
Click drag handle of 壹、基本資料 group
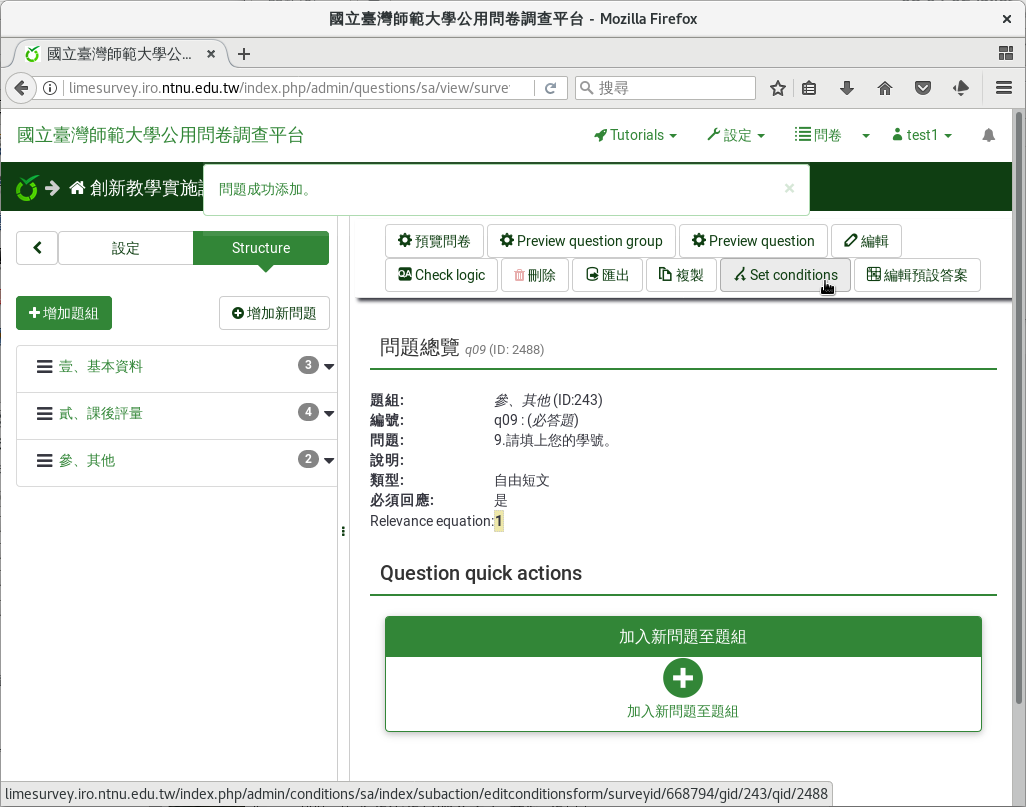44,367
